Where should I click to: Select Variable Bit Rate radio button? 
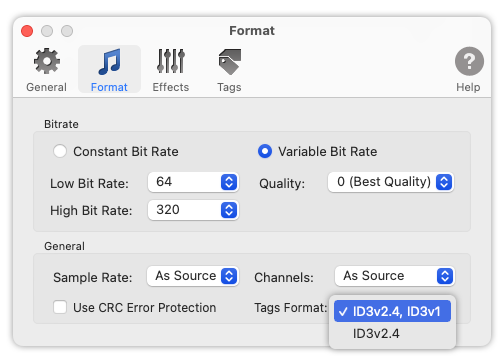(265, 151)
